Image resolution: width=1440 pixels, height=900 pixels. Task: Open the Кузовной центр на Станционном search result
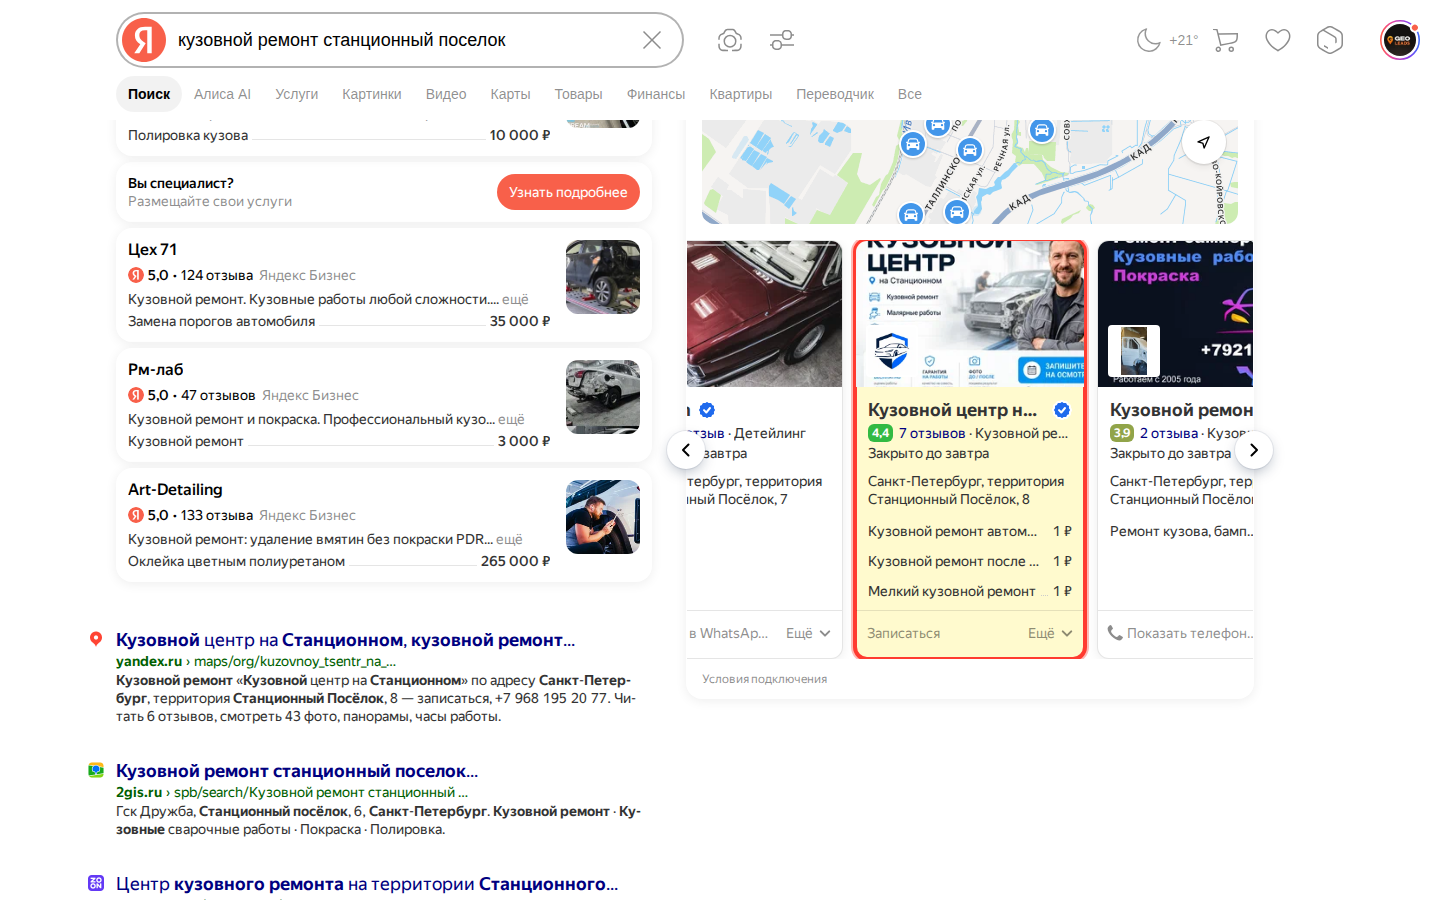(x=345, y=640)
